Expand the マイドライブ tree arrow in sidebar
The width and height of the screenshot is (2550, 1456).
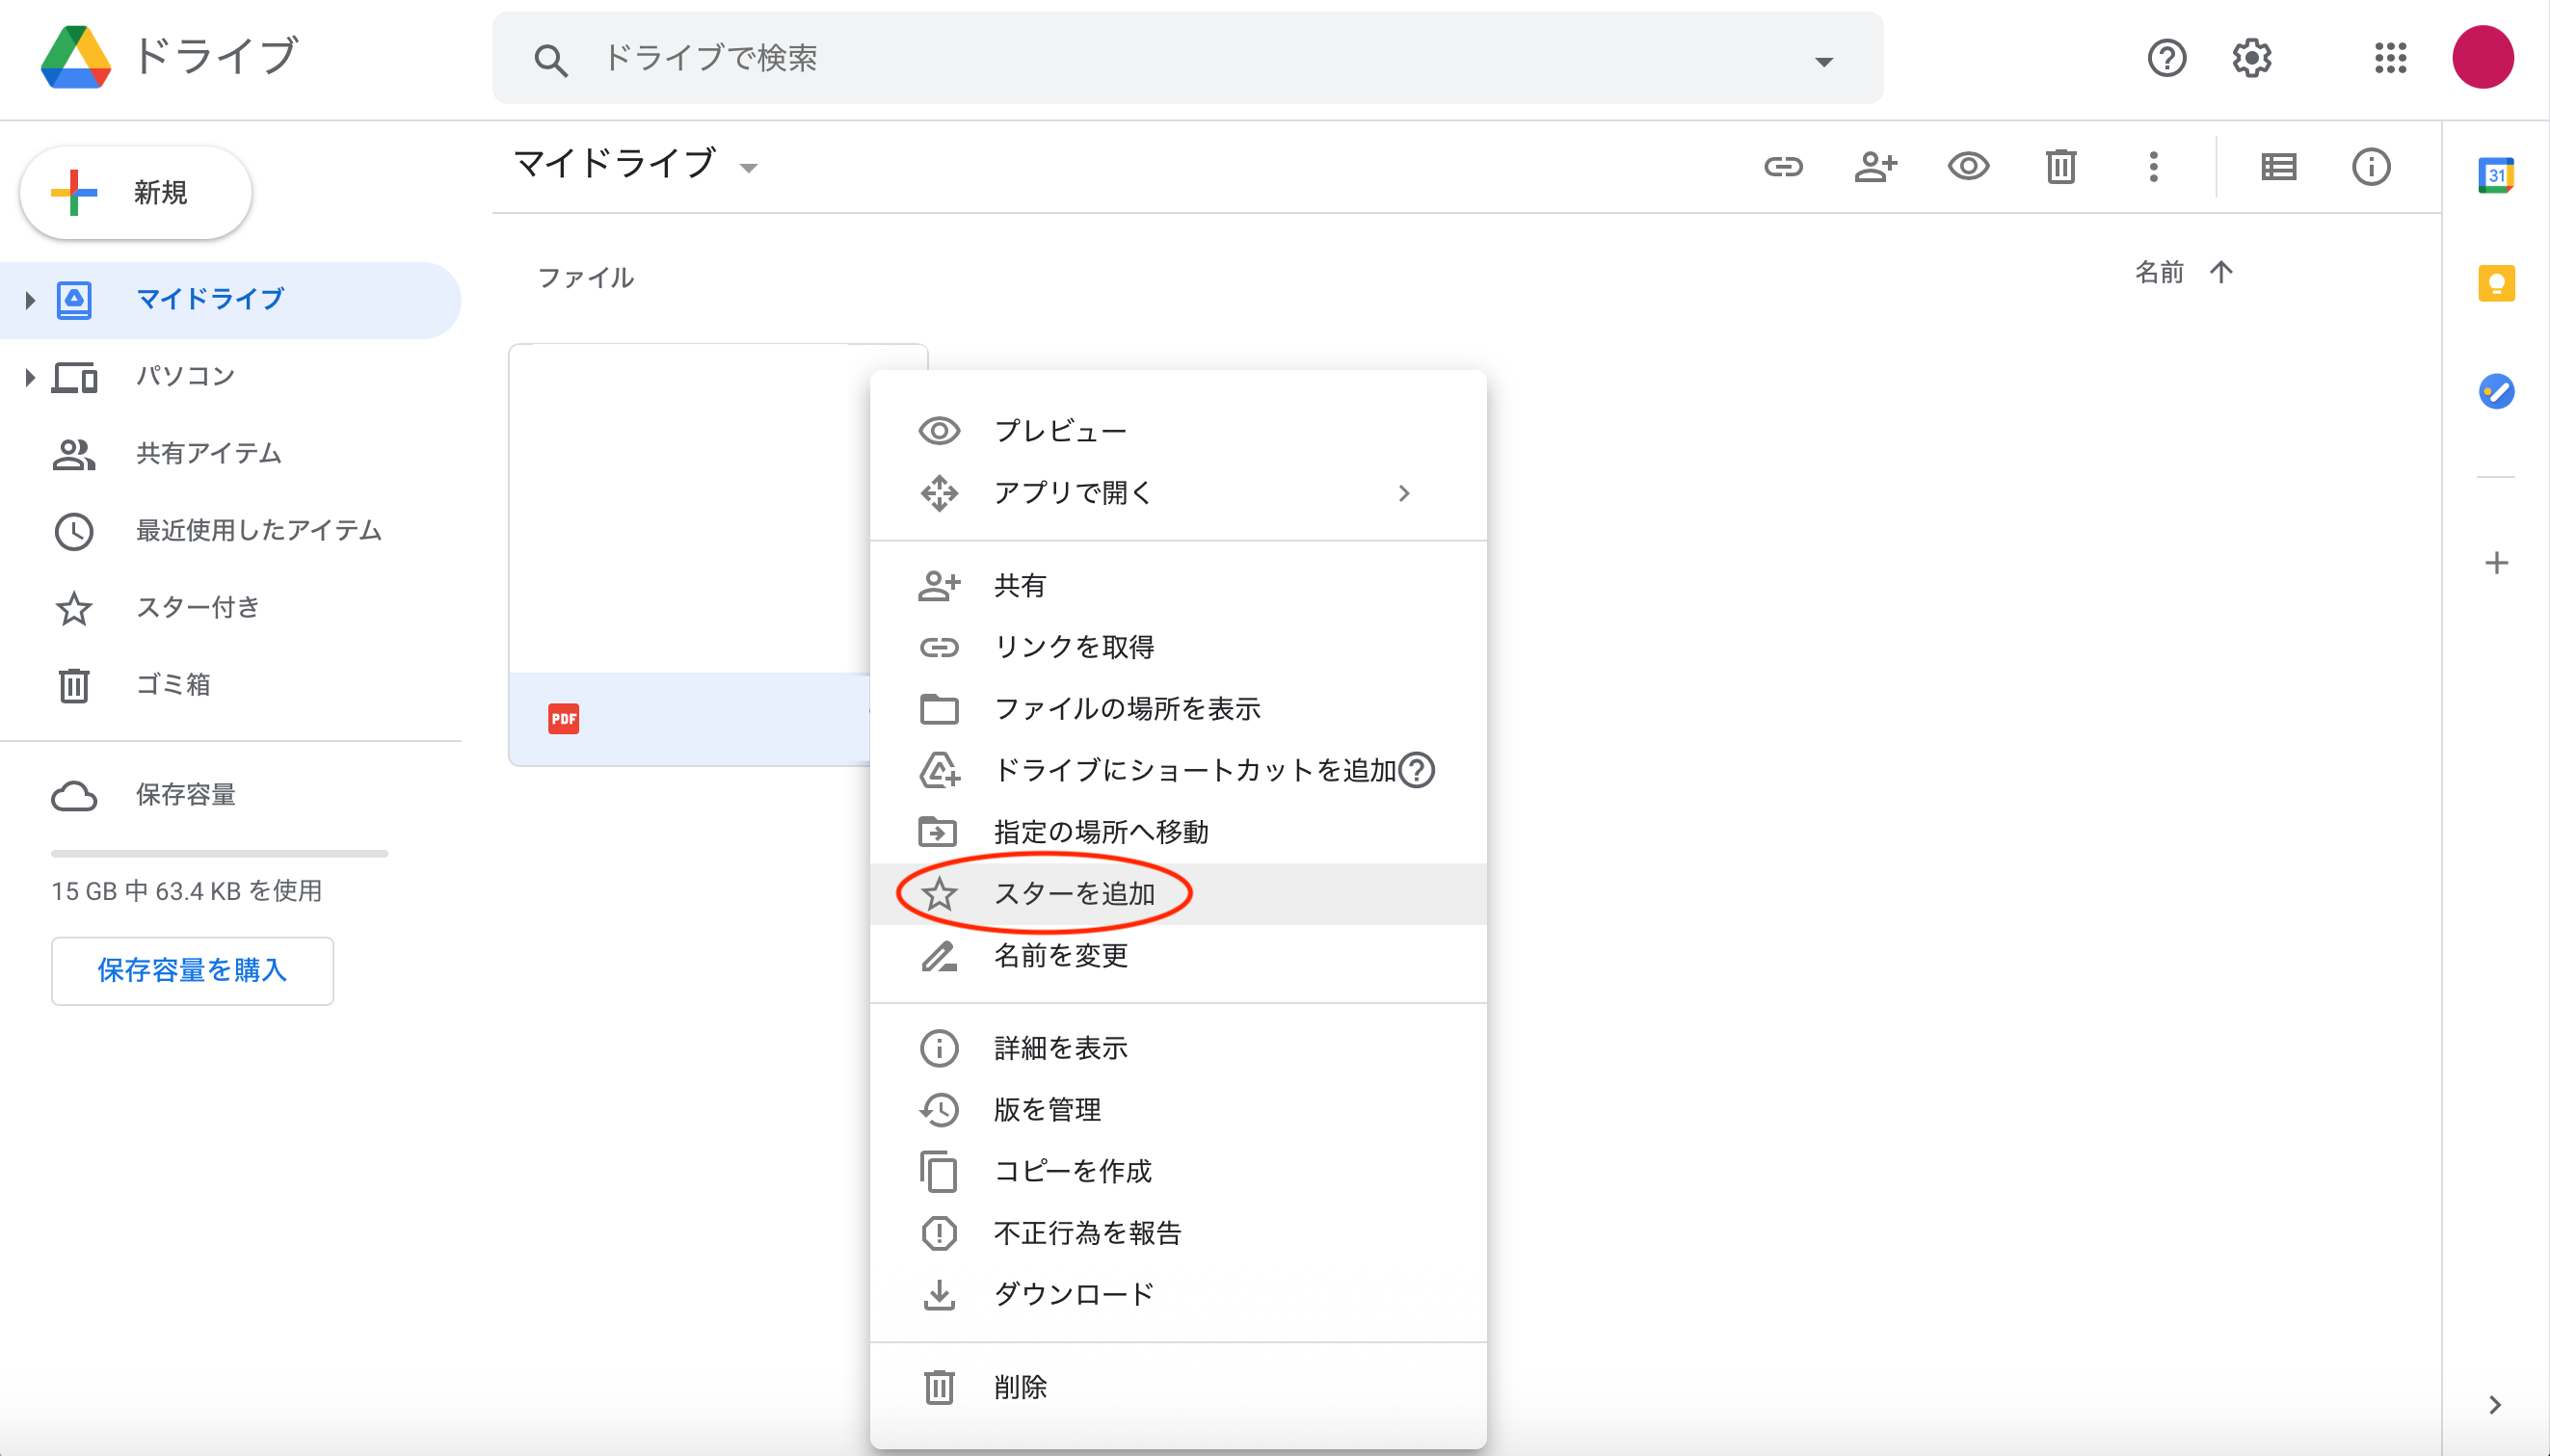30,300
